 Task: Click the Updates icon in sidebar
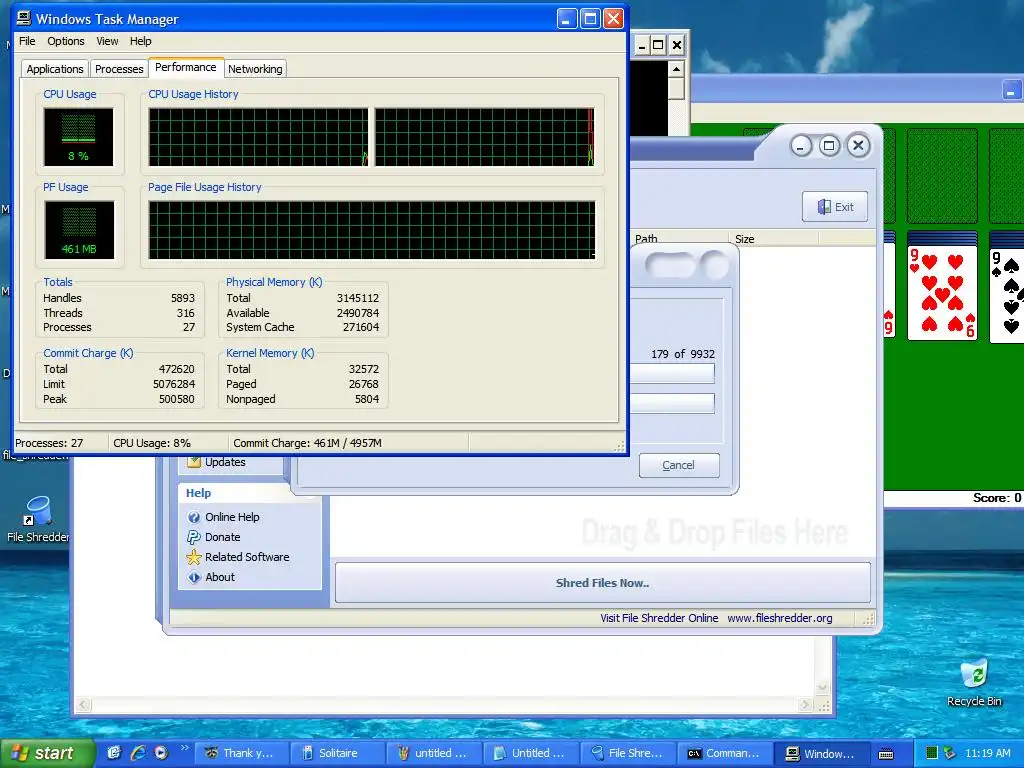194,462
